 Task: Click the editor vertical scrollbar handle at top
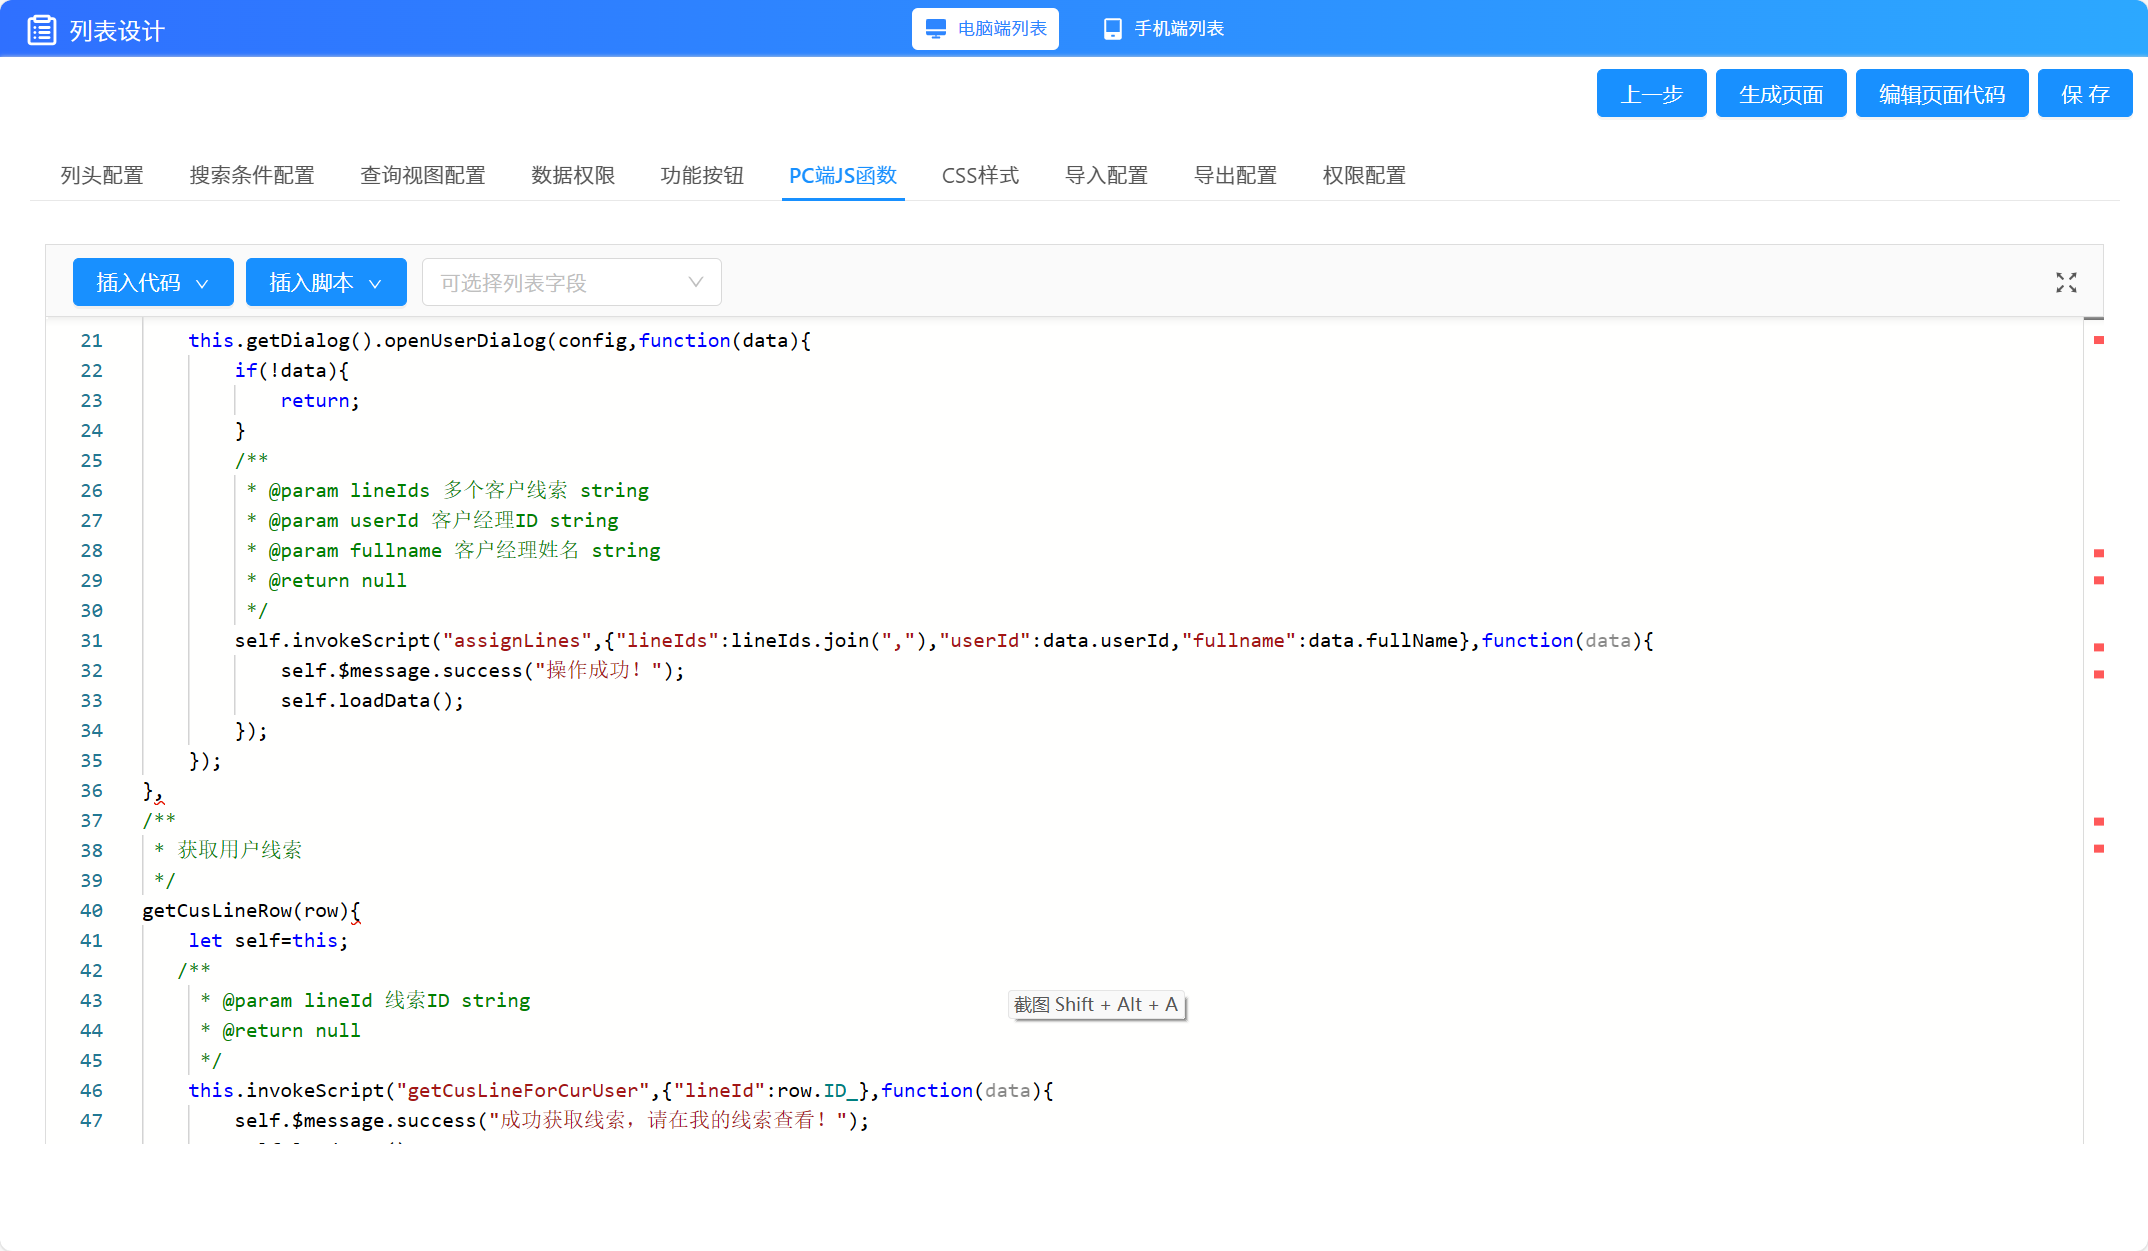click(x=2093, y=318)
